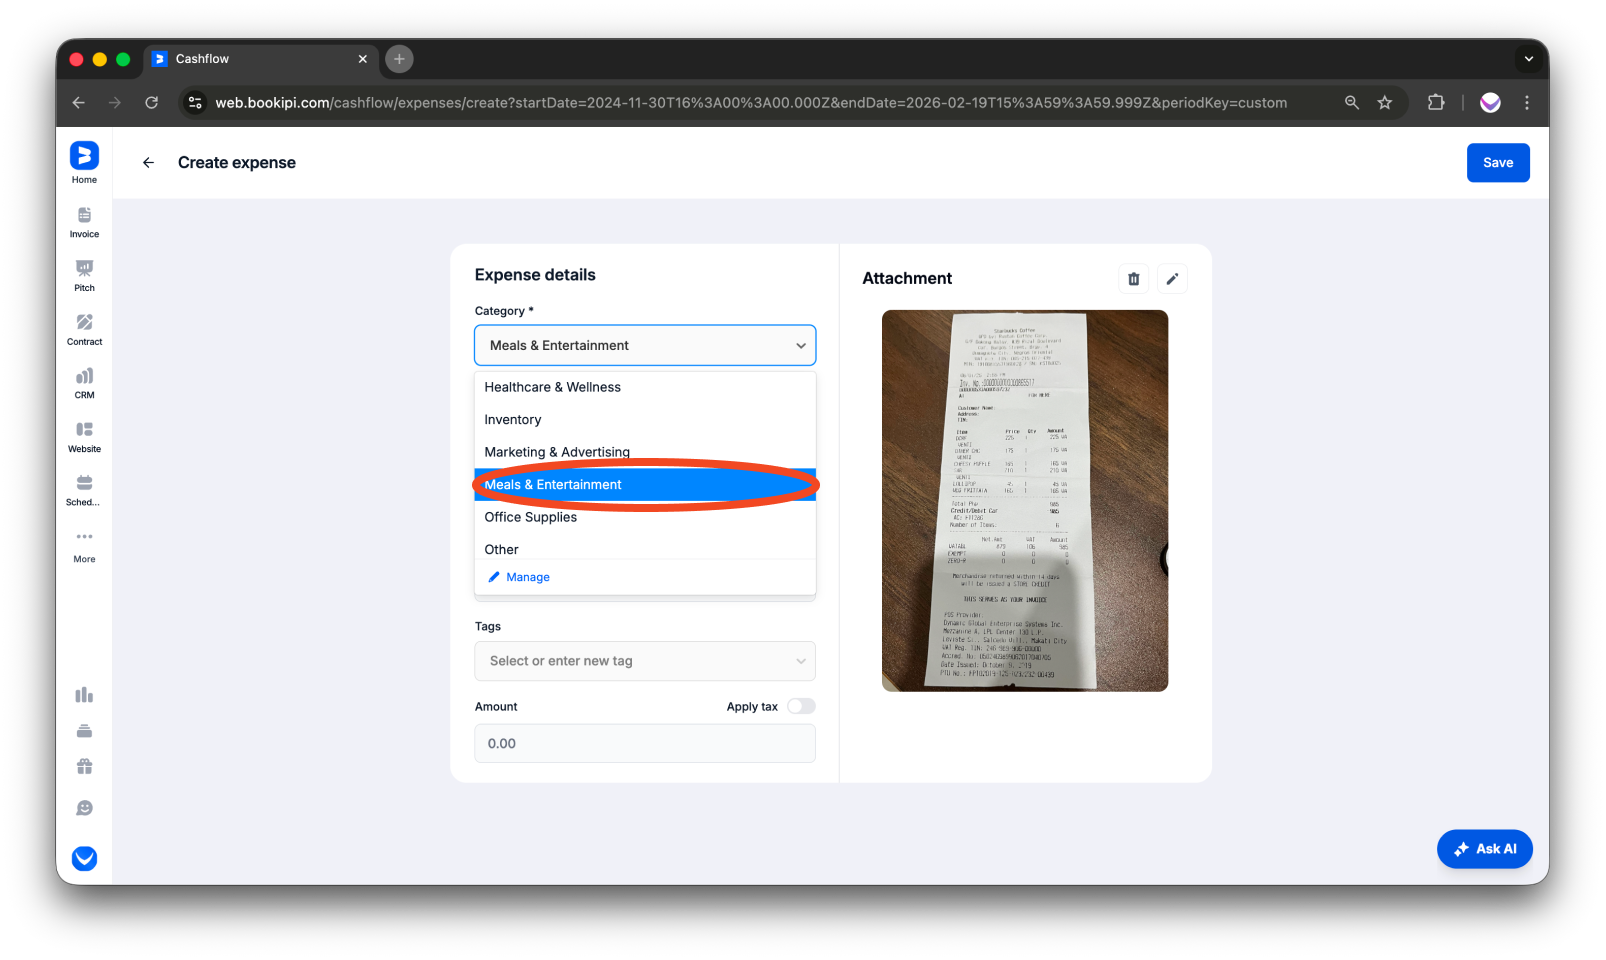
Task: Click the browser back button
Action: 79,103
